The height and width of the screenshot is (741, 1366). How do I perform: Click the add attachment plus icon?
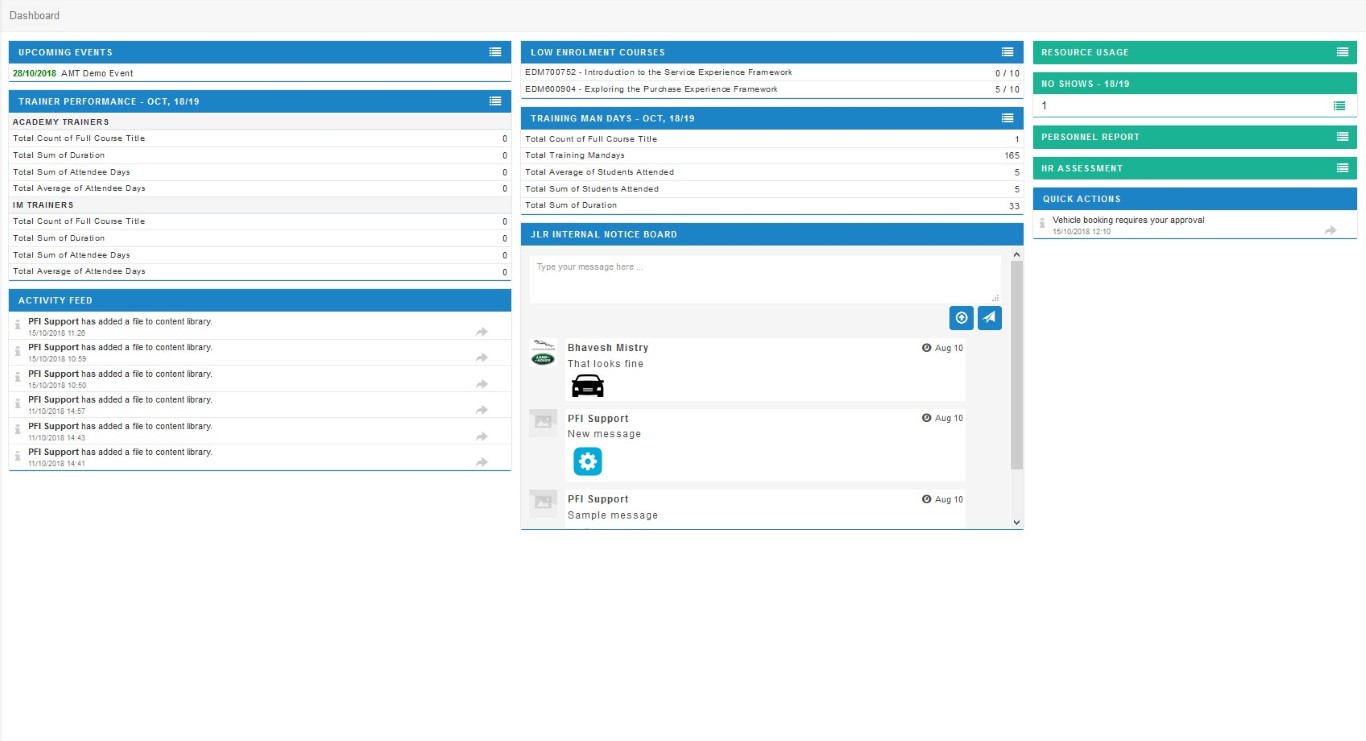[x=961, y=317]
